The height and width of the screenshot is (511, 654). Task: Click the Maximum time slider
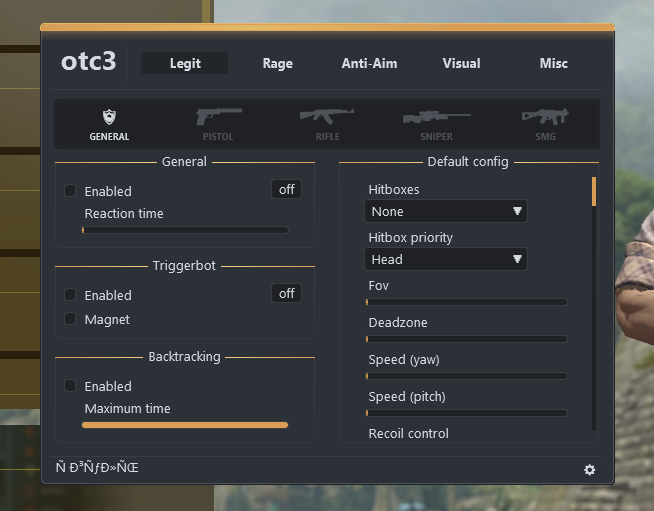(x=185, y=425)
